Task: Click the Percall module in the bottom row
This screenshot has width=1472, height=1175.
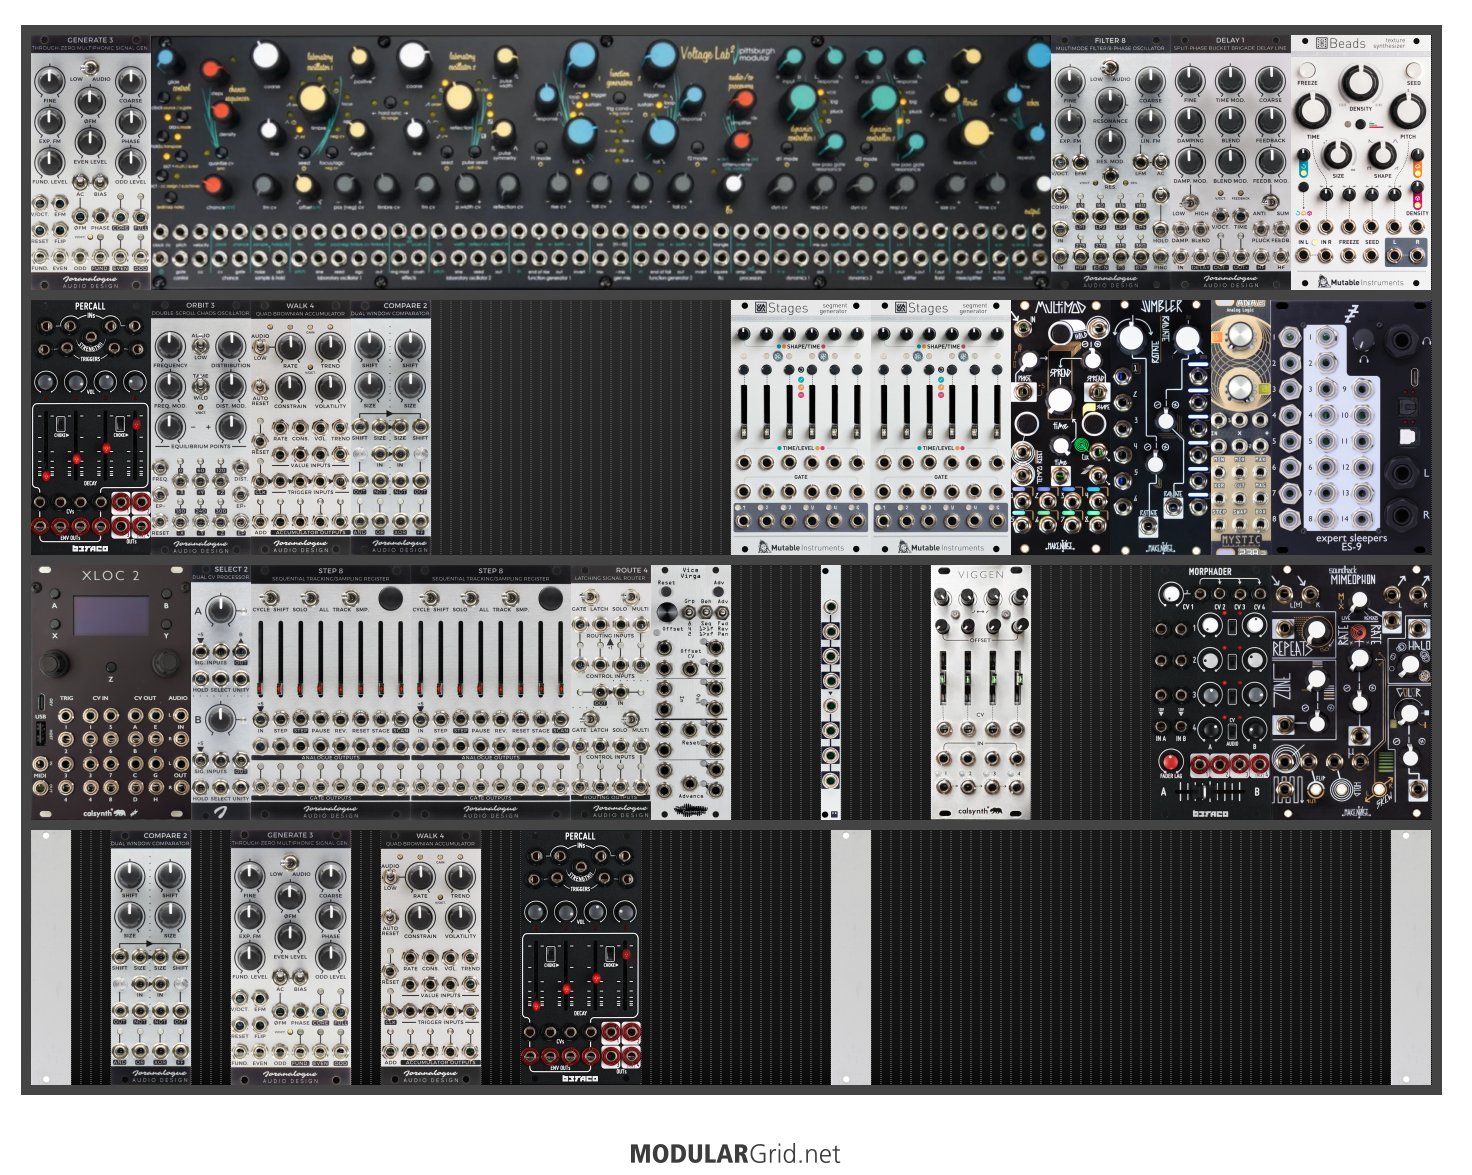Action: tap(581, 957)
